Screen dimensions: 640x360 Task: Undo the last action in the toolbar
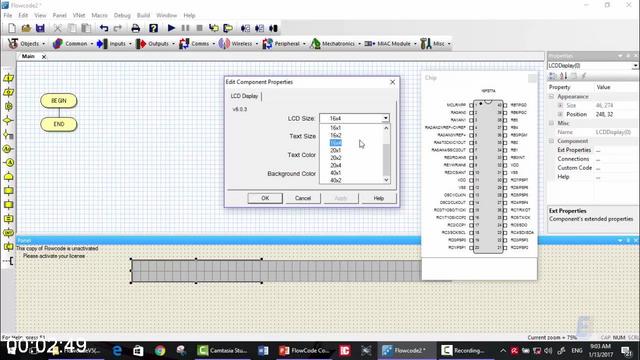[x=104, y=28]
